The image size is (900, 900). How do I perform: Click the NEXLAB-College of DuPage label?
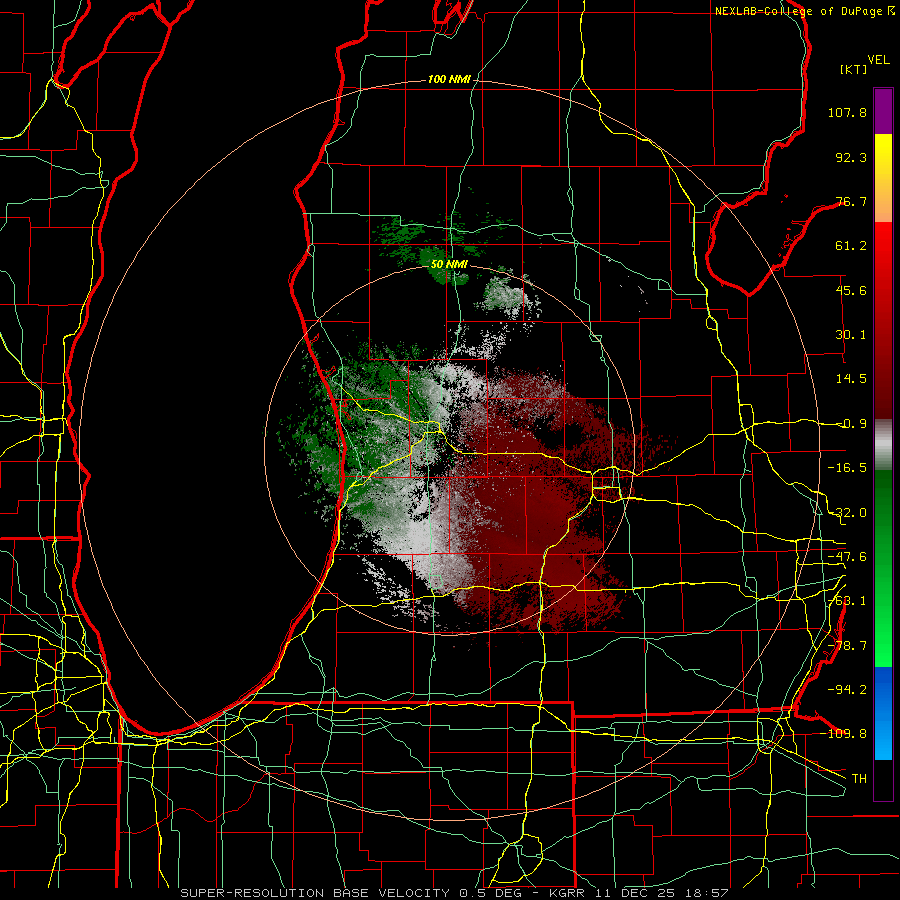click(x=804, y=11)
